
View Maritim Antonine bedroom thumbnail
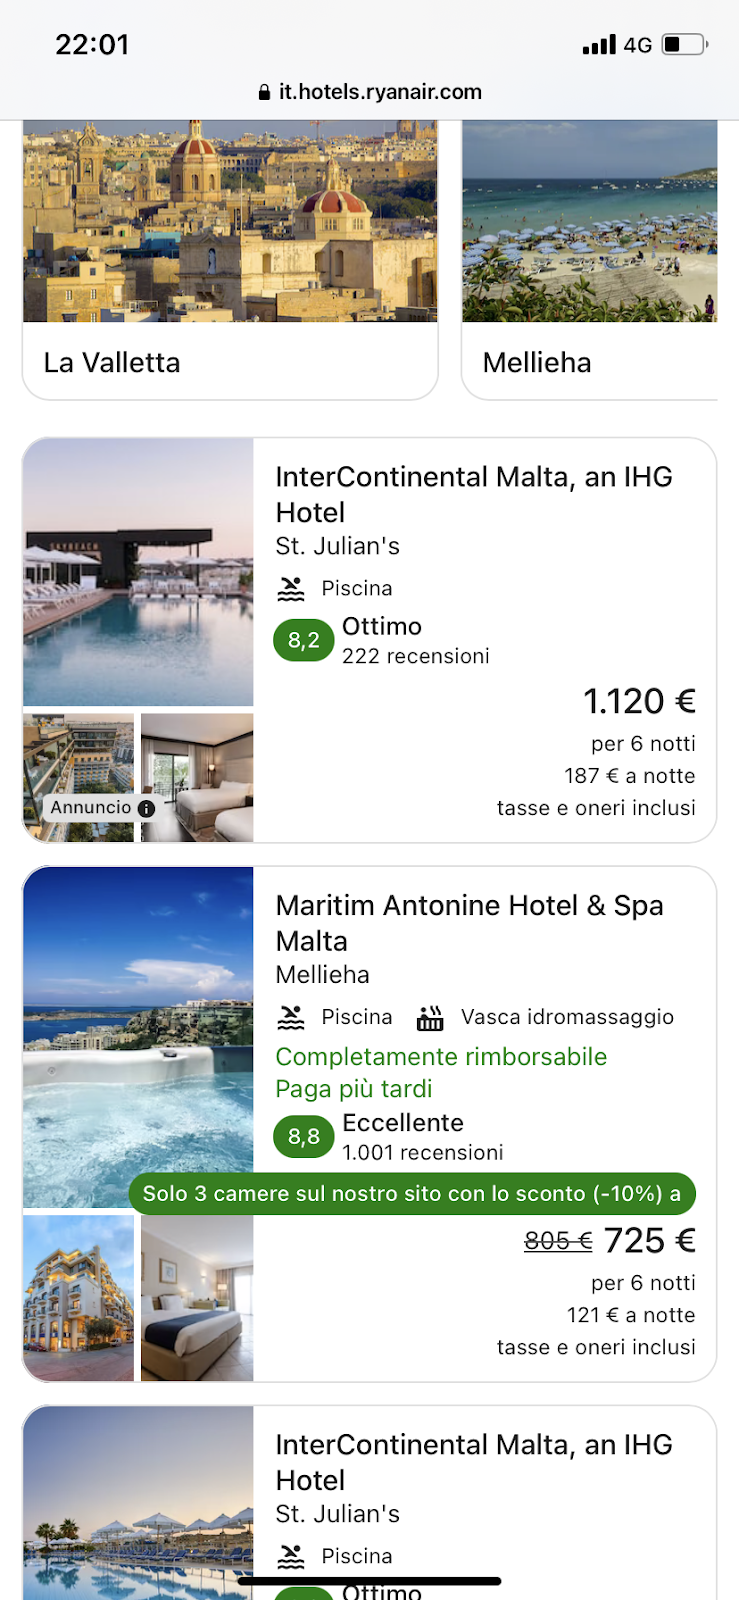[x=197, y=1298]
